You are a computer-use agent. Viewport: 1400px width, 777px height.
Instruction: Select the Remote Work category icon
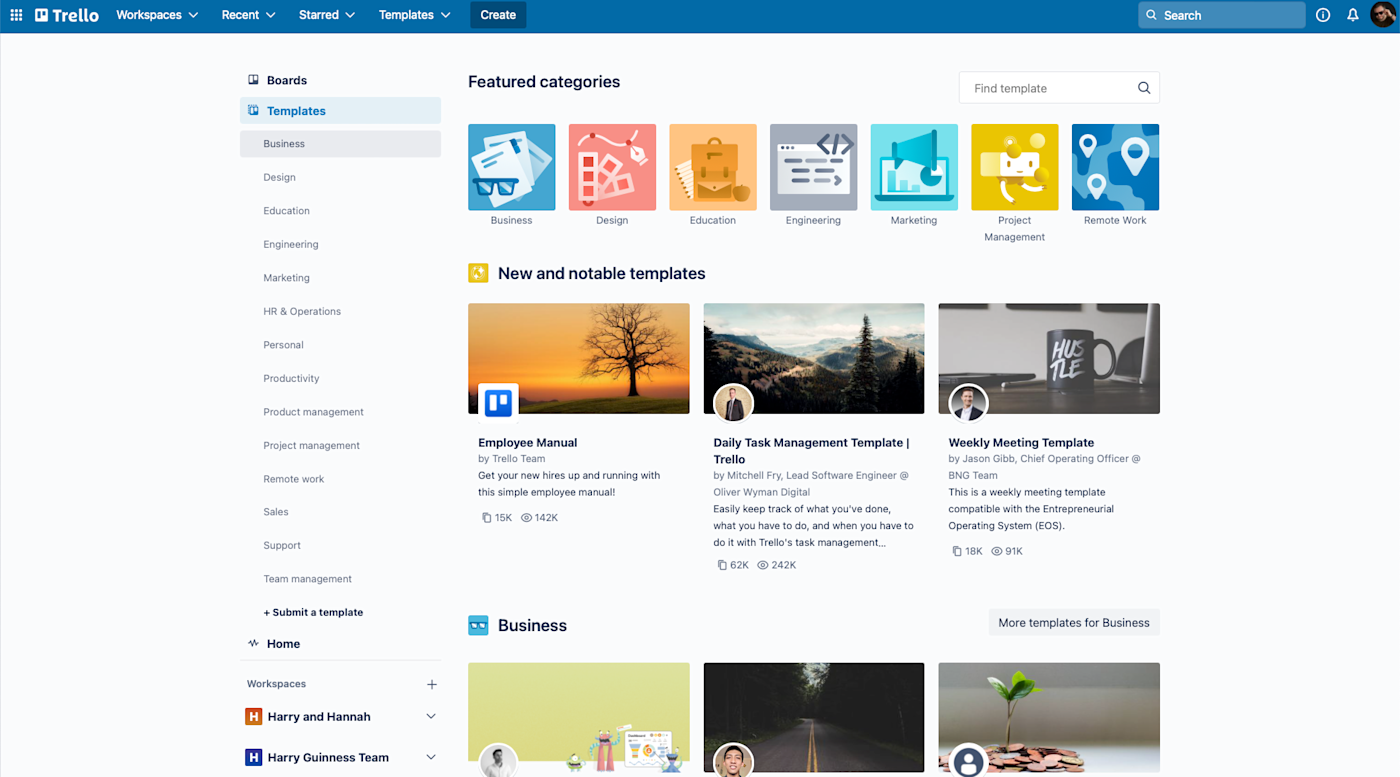click(1115, 167)
